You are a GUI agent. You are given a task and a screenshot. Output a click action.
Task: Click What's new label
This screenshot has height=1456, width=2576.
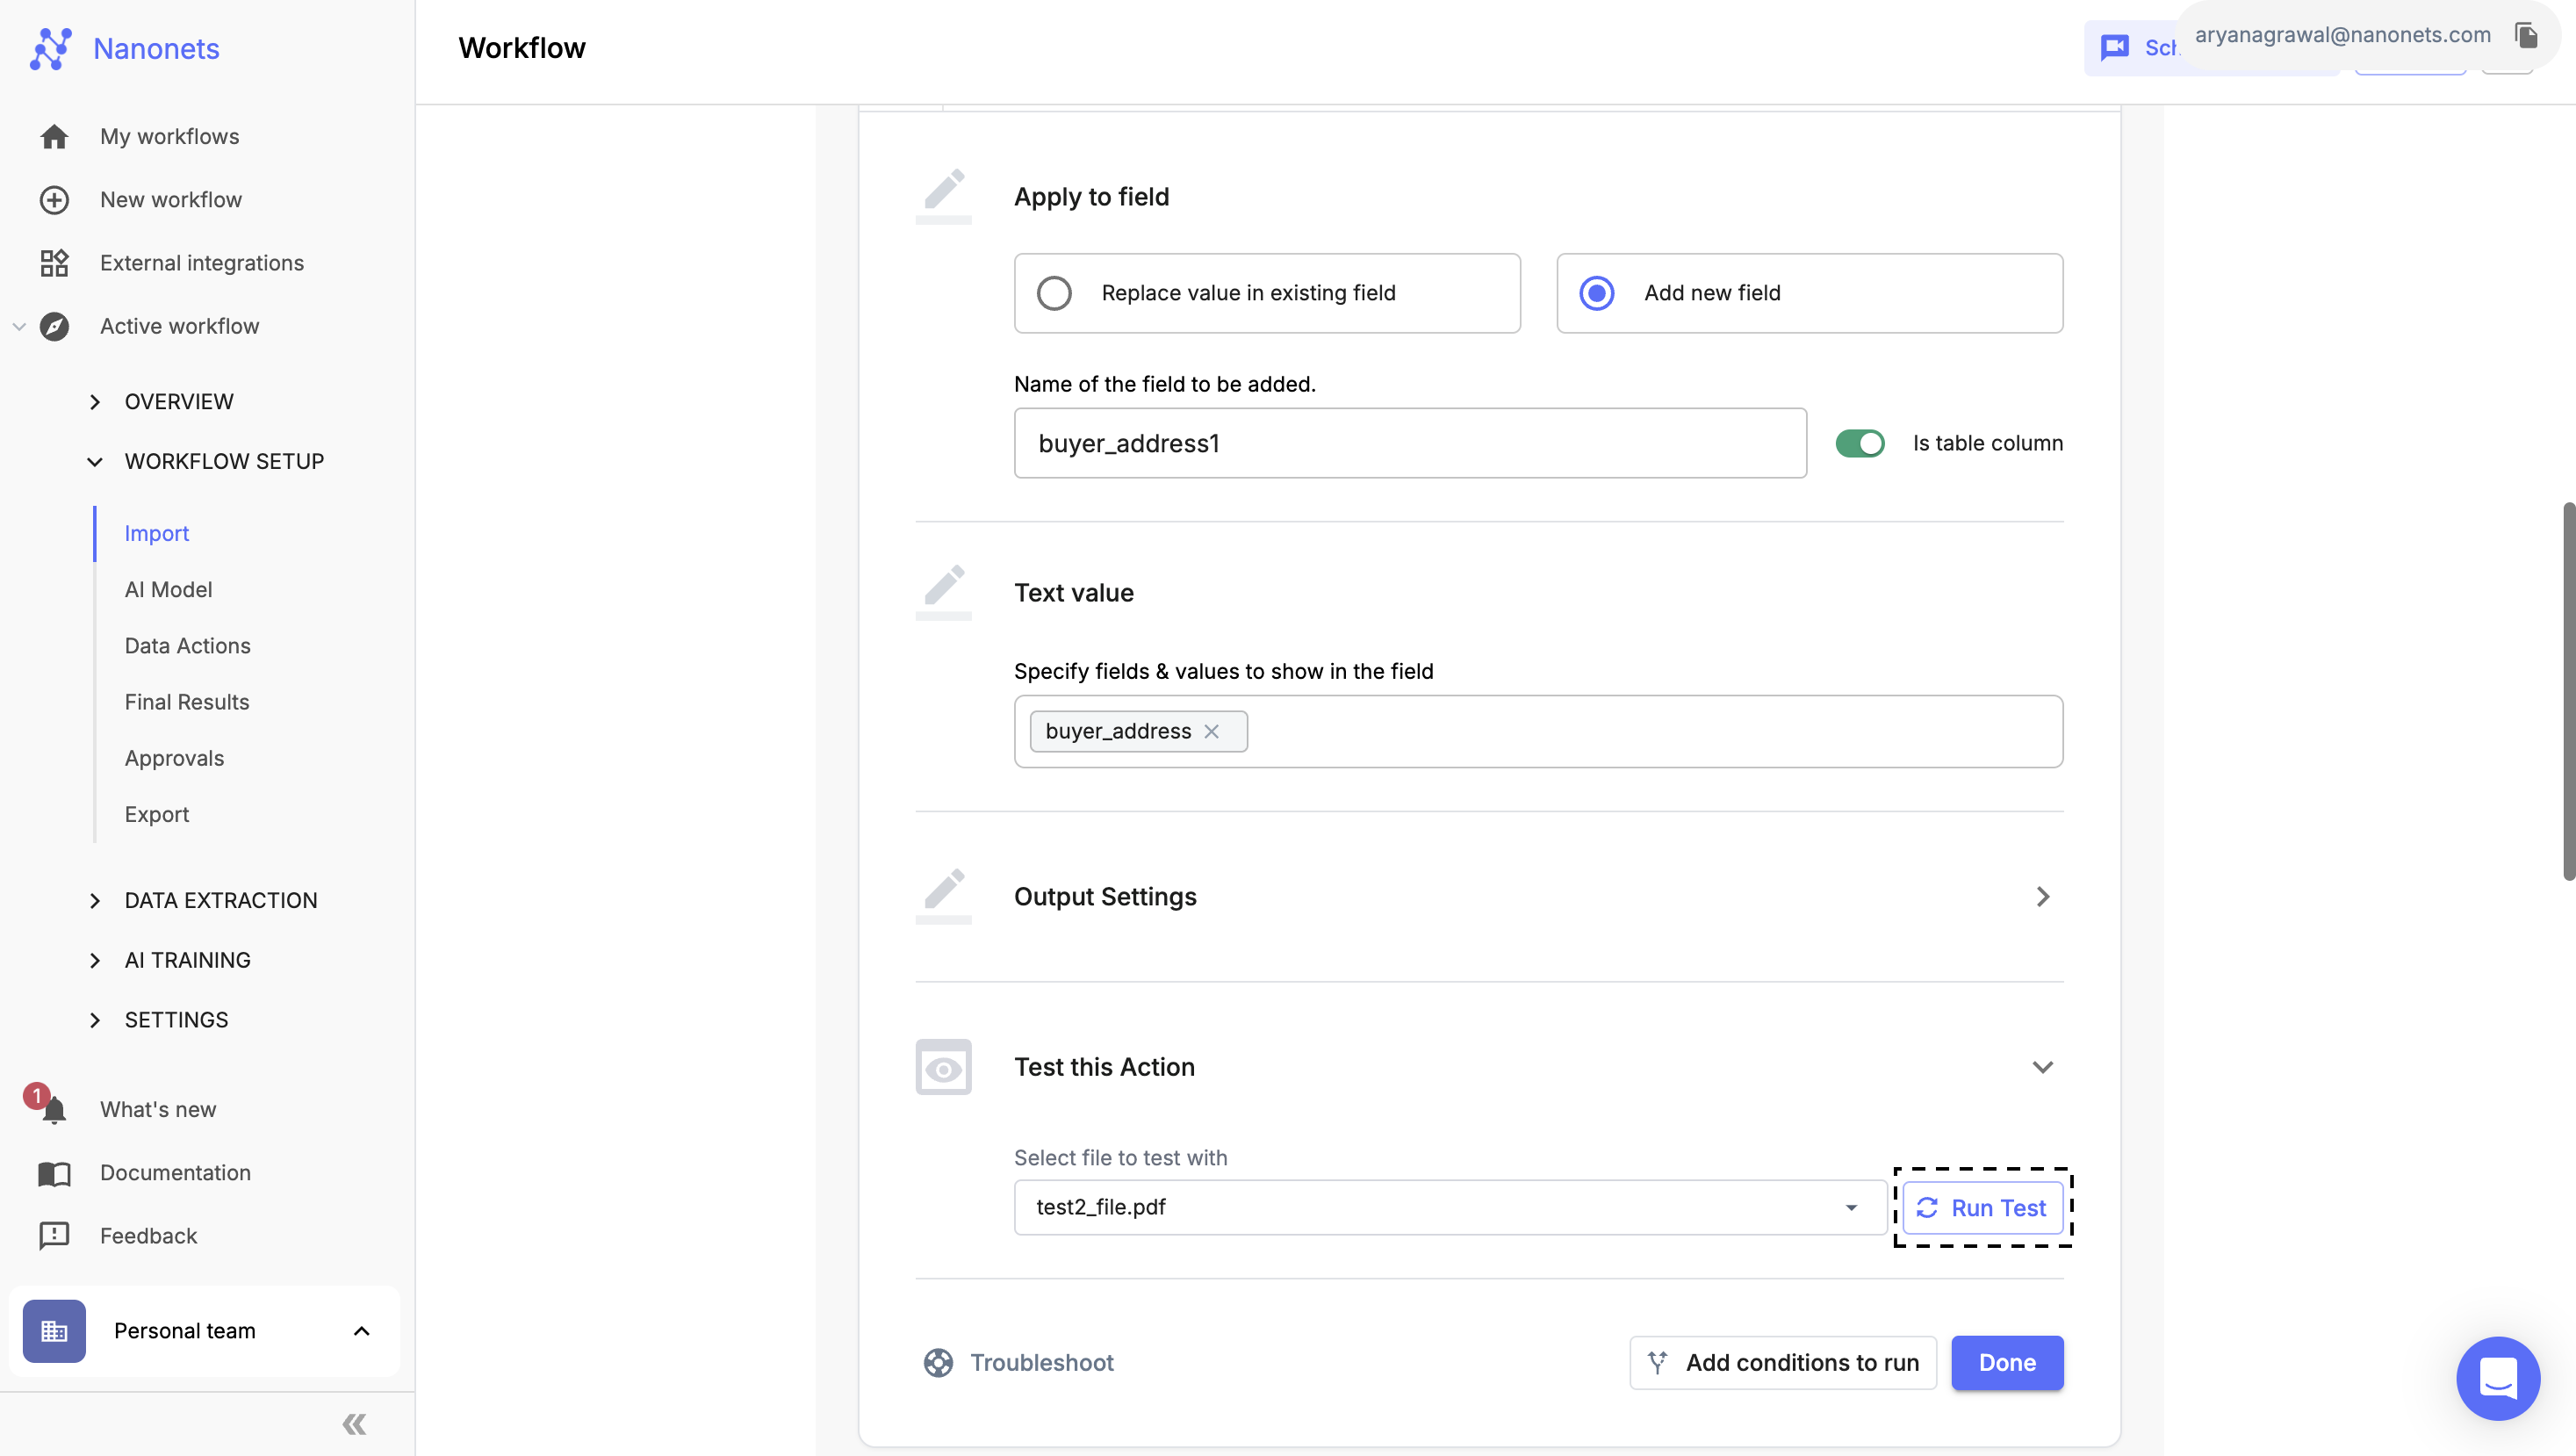(158, 1109)
